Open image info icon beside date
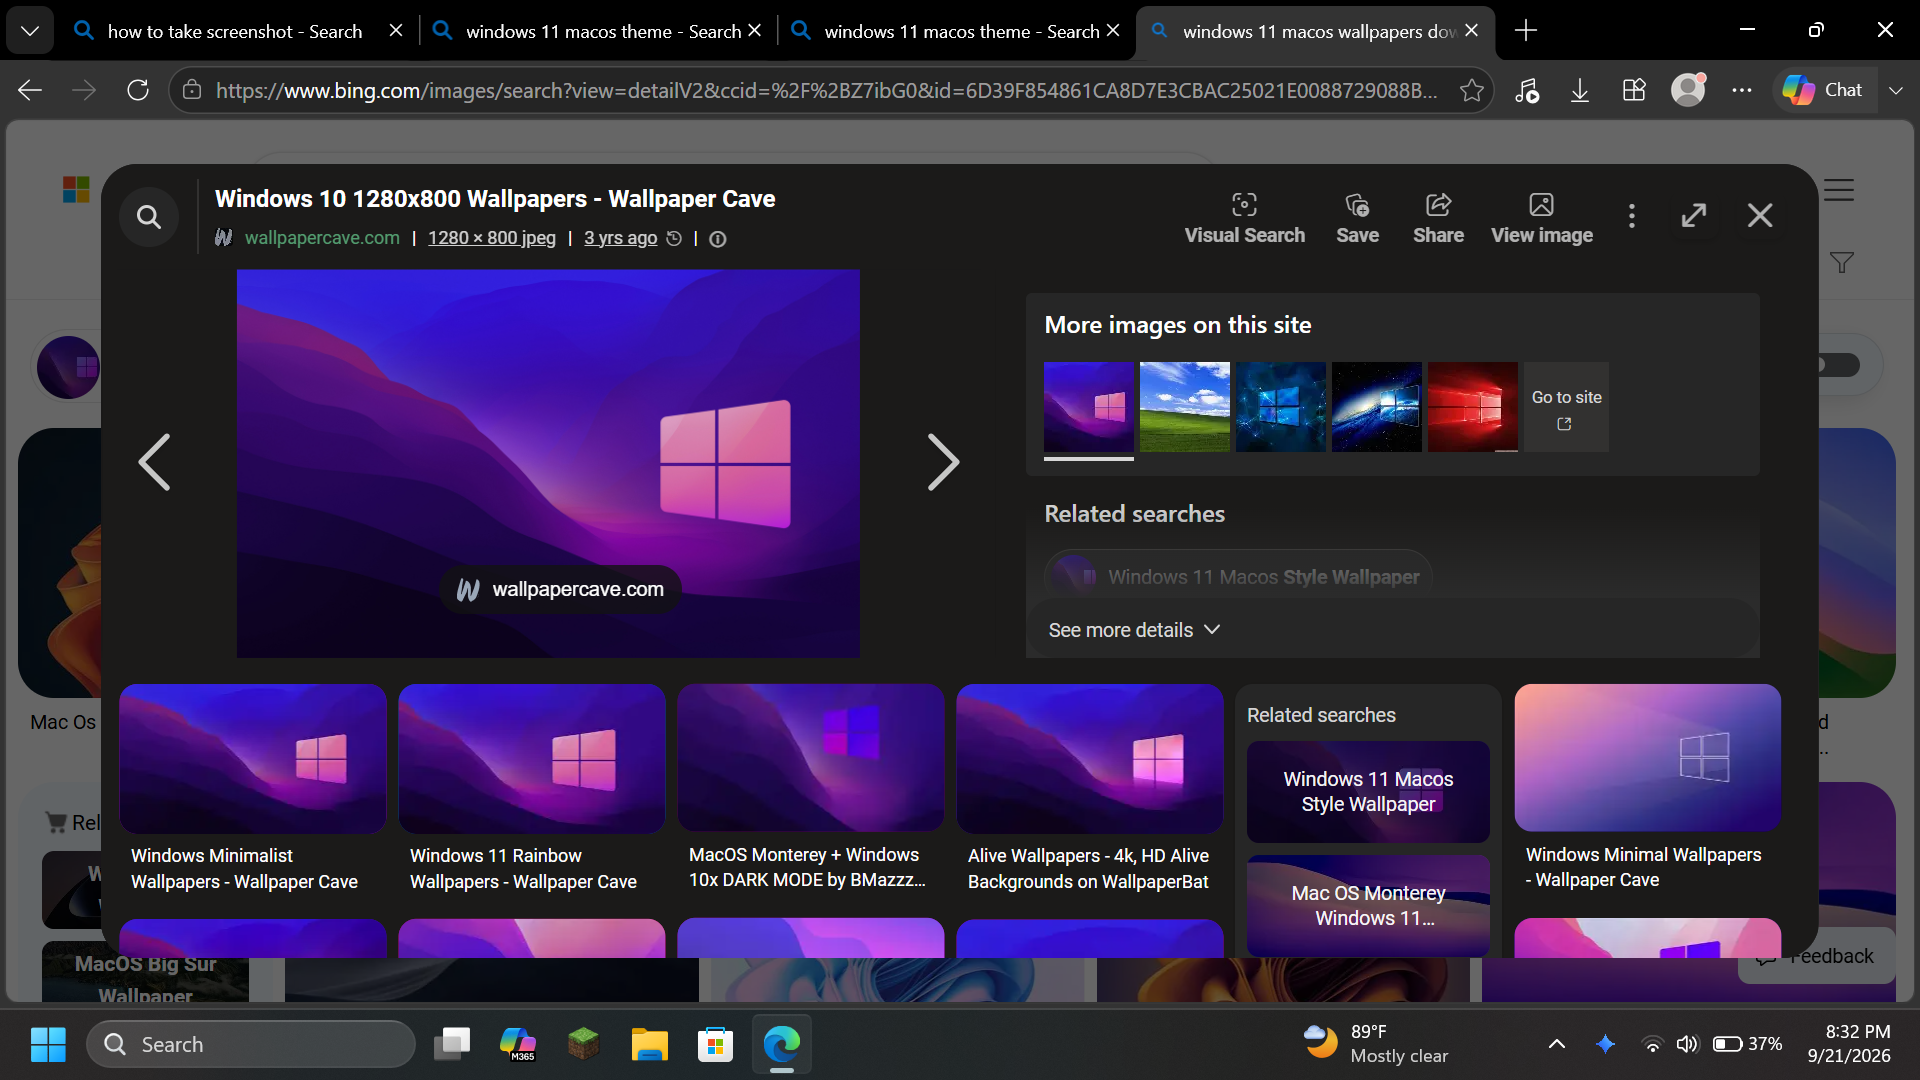1920x1080 pixels. coord(718,239)
